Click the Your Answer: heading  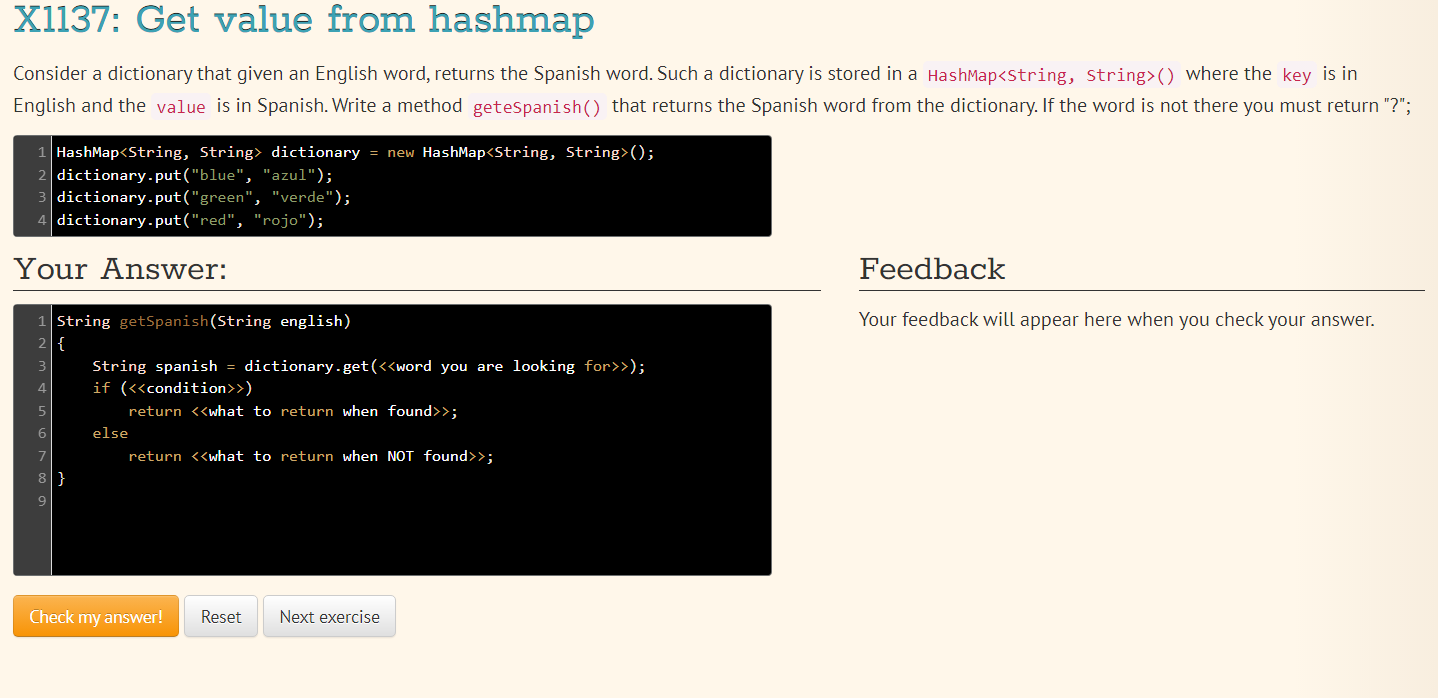point(121,269)
